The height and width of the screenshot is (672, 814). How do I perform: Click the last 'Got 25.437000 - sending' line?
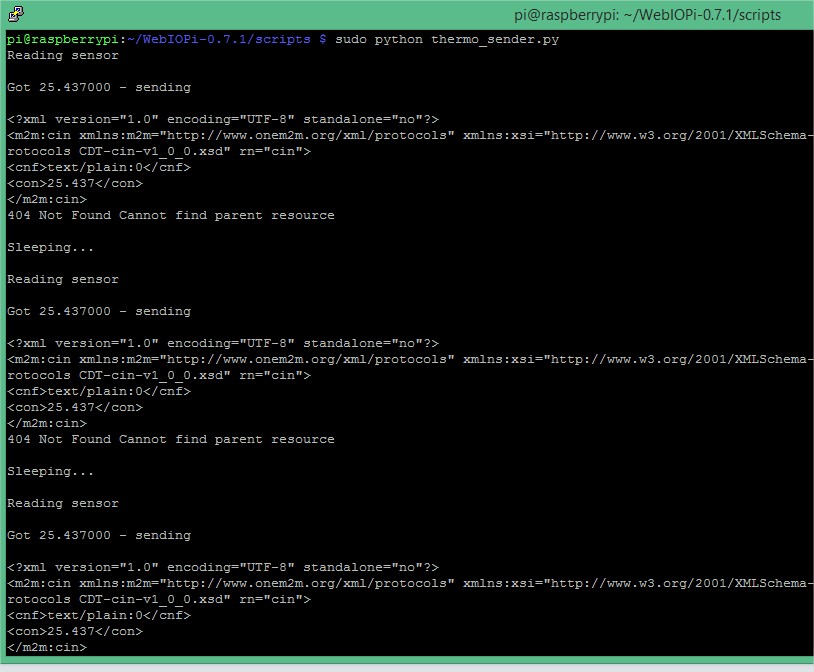pyautogui.click(x=99, y=535)
